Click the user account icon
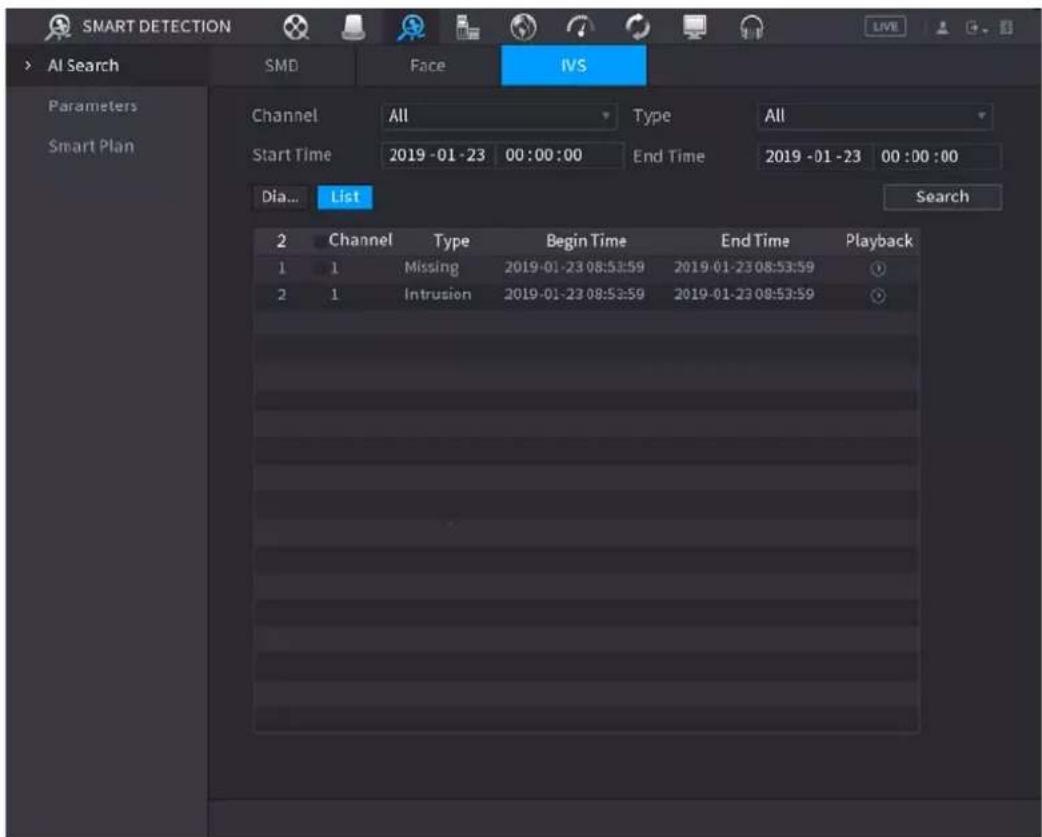1042x837 pixels. [942, 28]
